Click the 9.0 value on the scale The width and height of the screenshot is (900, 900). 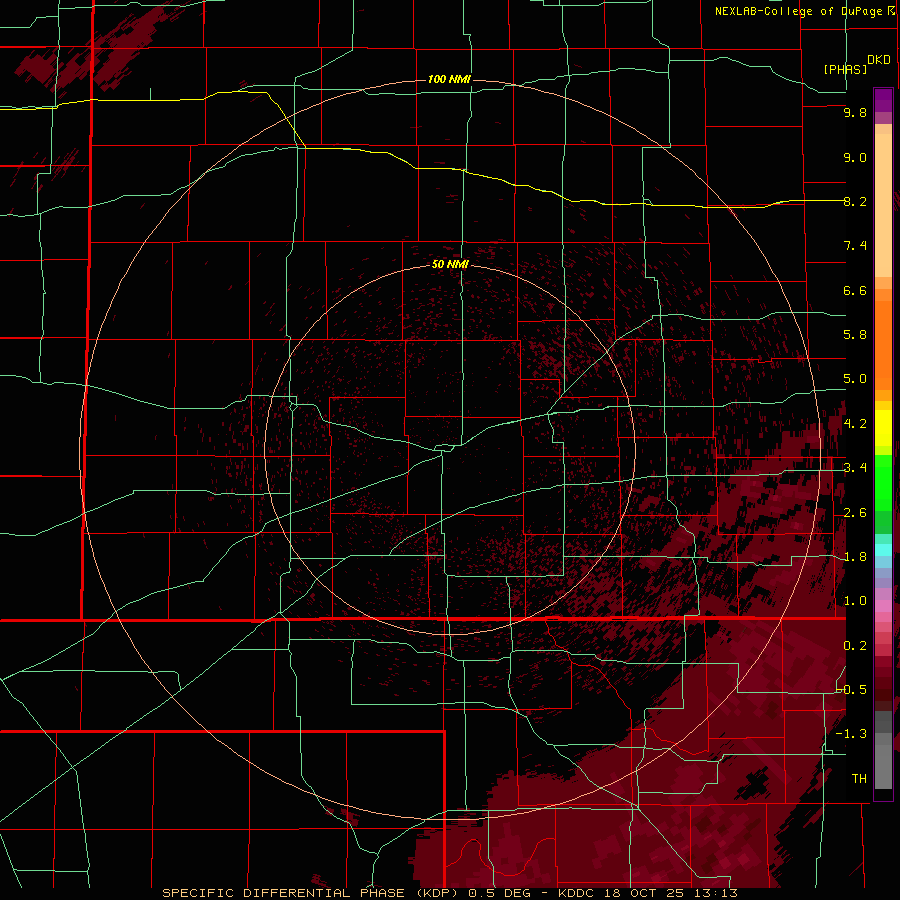click(855, 158)
